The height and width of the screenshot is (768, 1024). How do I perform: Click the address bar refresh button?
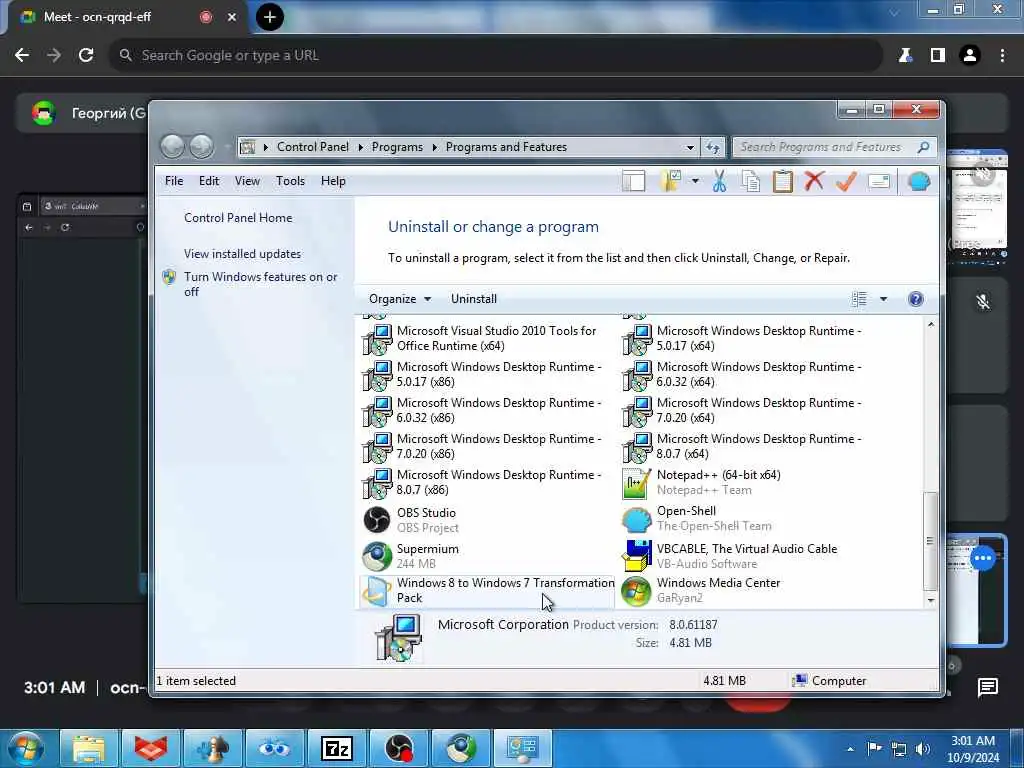712,148
